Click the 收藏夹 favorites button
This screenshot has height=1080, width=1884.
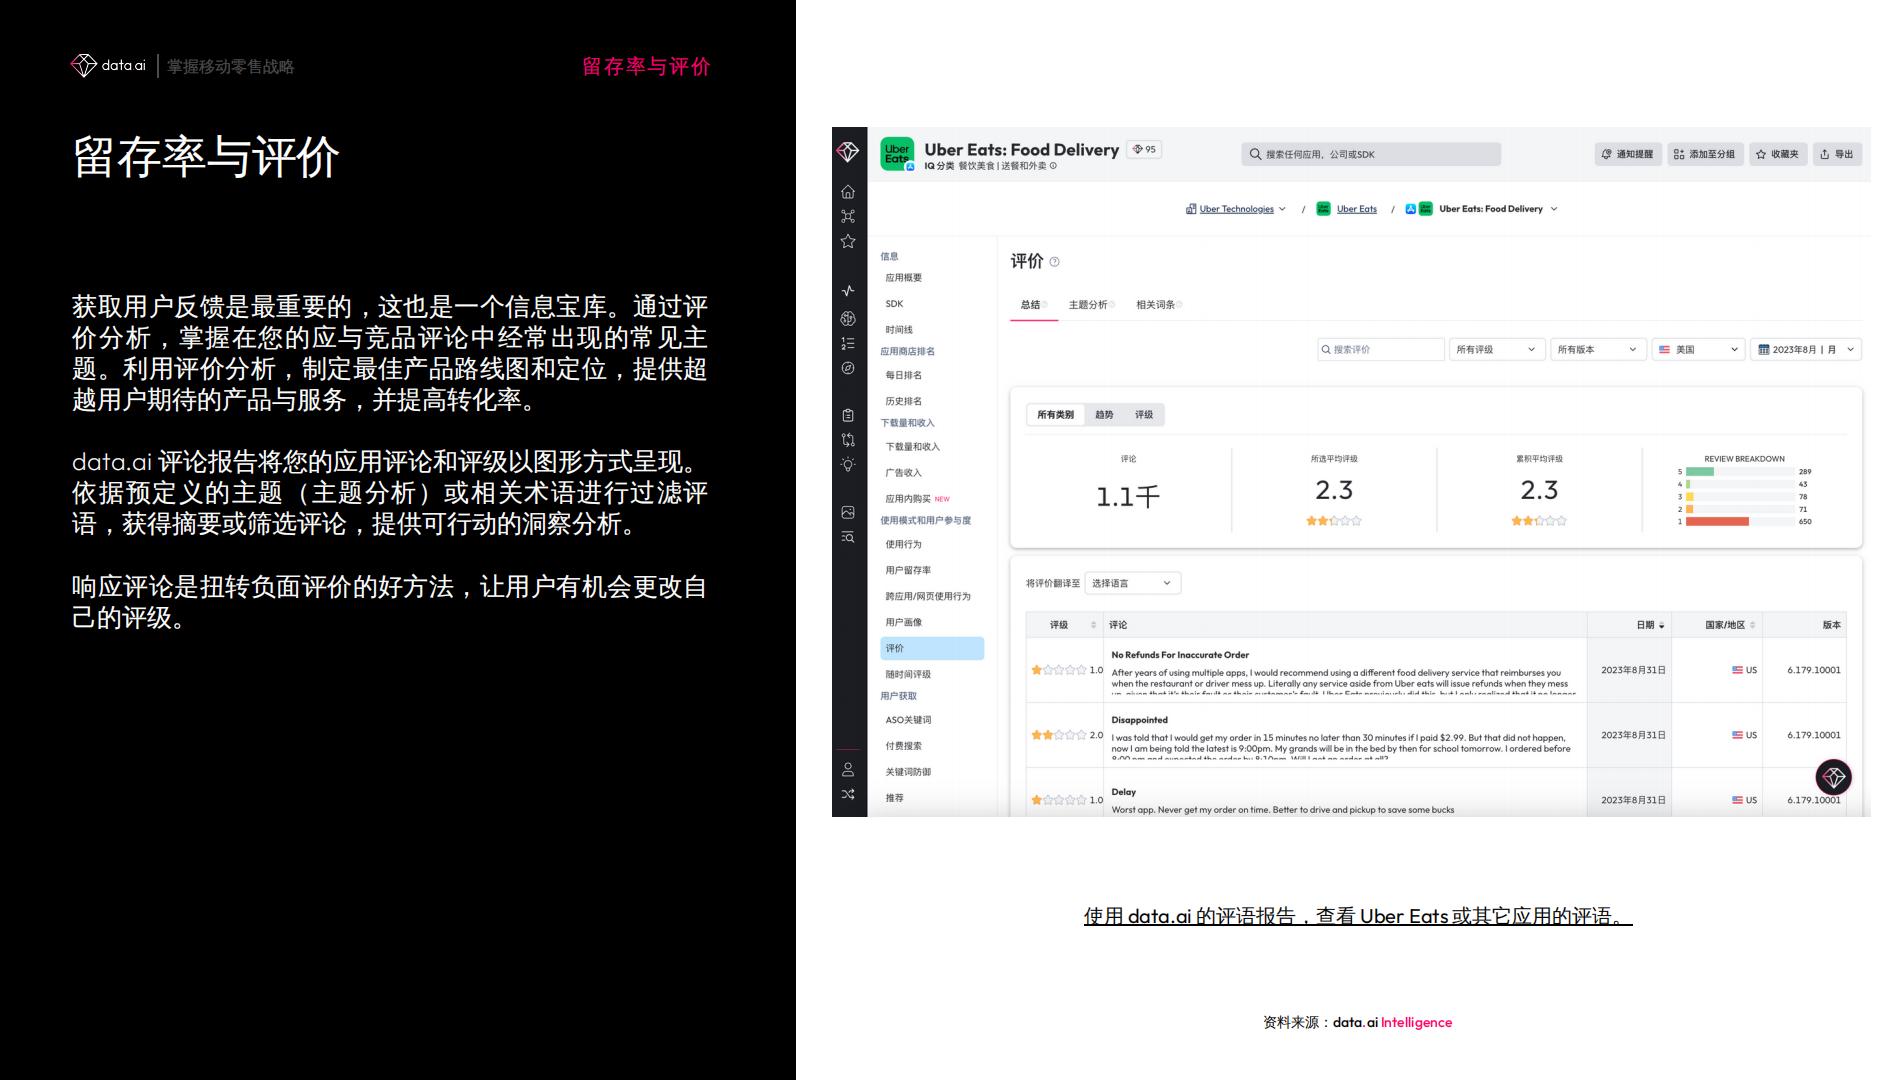(1778, 154)
